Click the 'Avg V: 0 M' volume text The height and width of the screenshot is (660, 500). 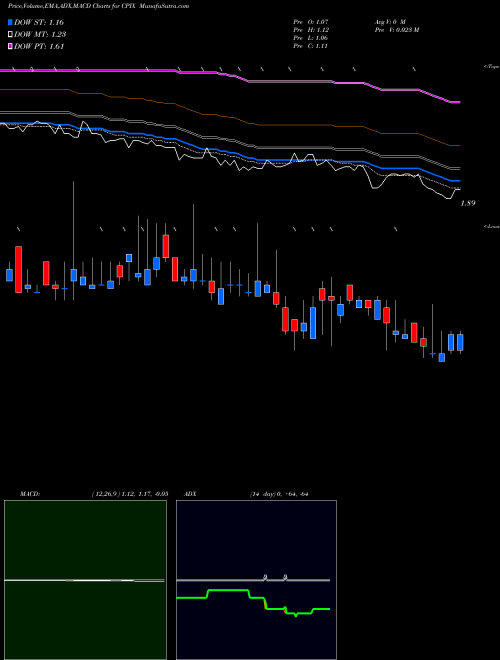point(390,22)
